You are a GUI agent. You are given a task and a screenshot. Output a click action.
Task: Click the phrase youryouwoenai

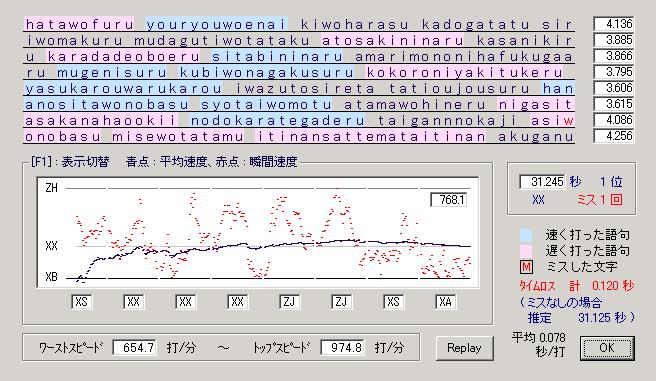pyautogui.click(x=216, y=24)
